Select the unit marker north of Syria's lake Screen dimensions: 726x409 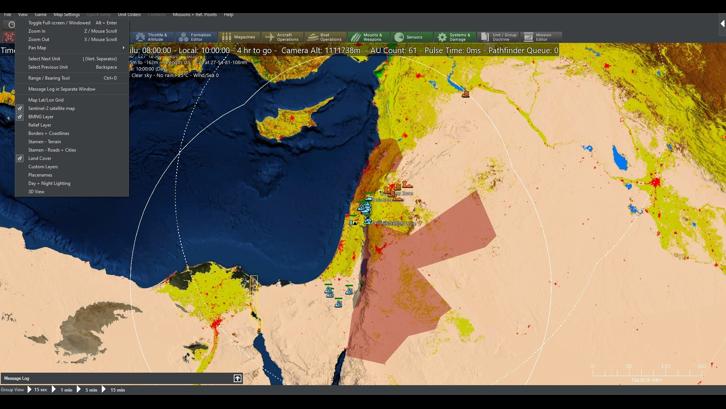[465, 94]
